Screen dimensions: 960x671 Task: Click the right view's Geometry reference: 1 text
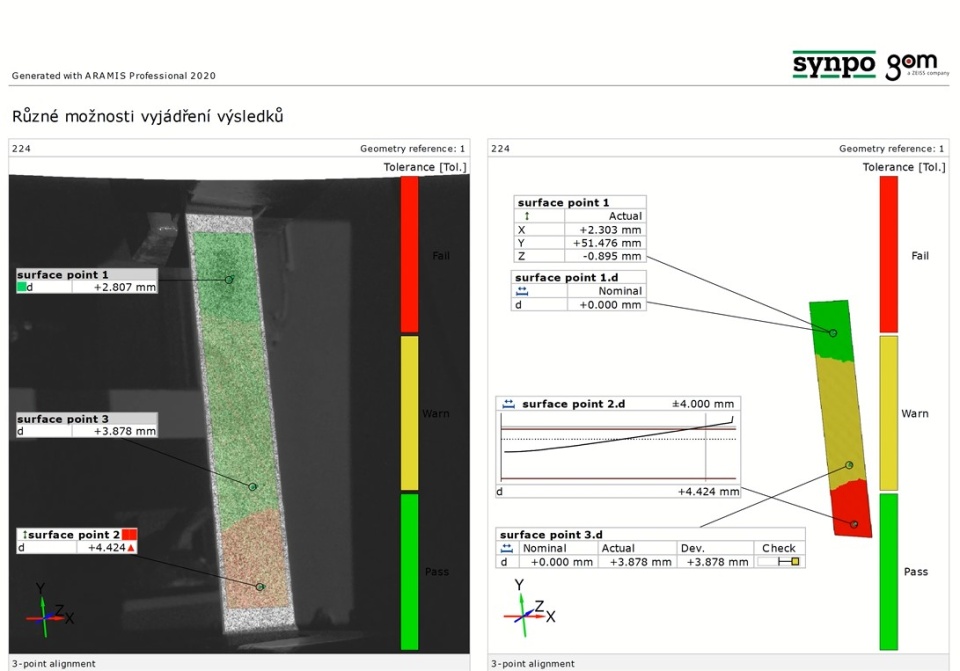point(891,149)
